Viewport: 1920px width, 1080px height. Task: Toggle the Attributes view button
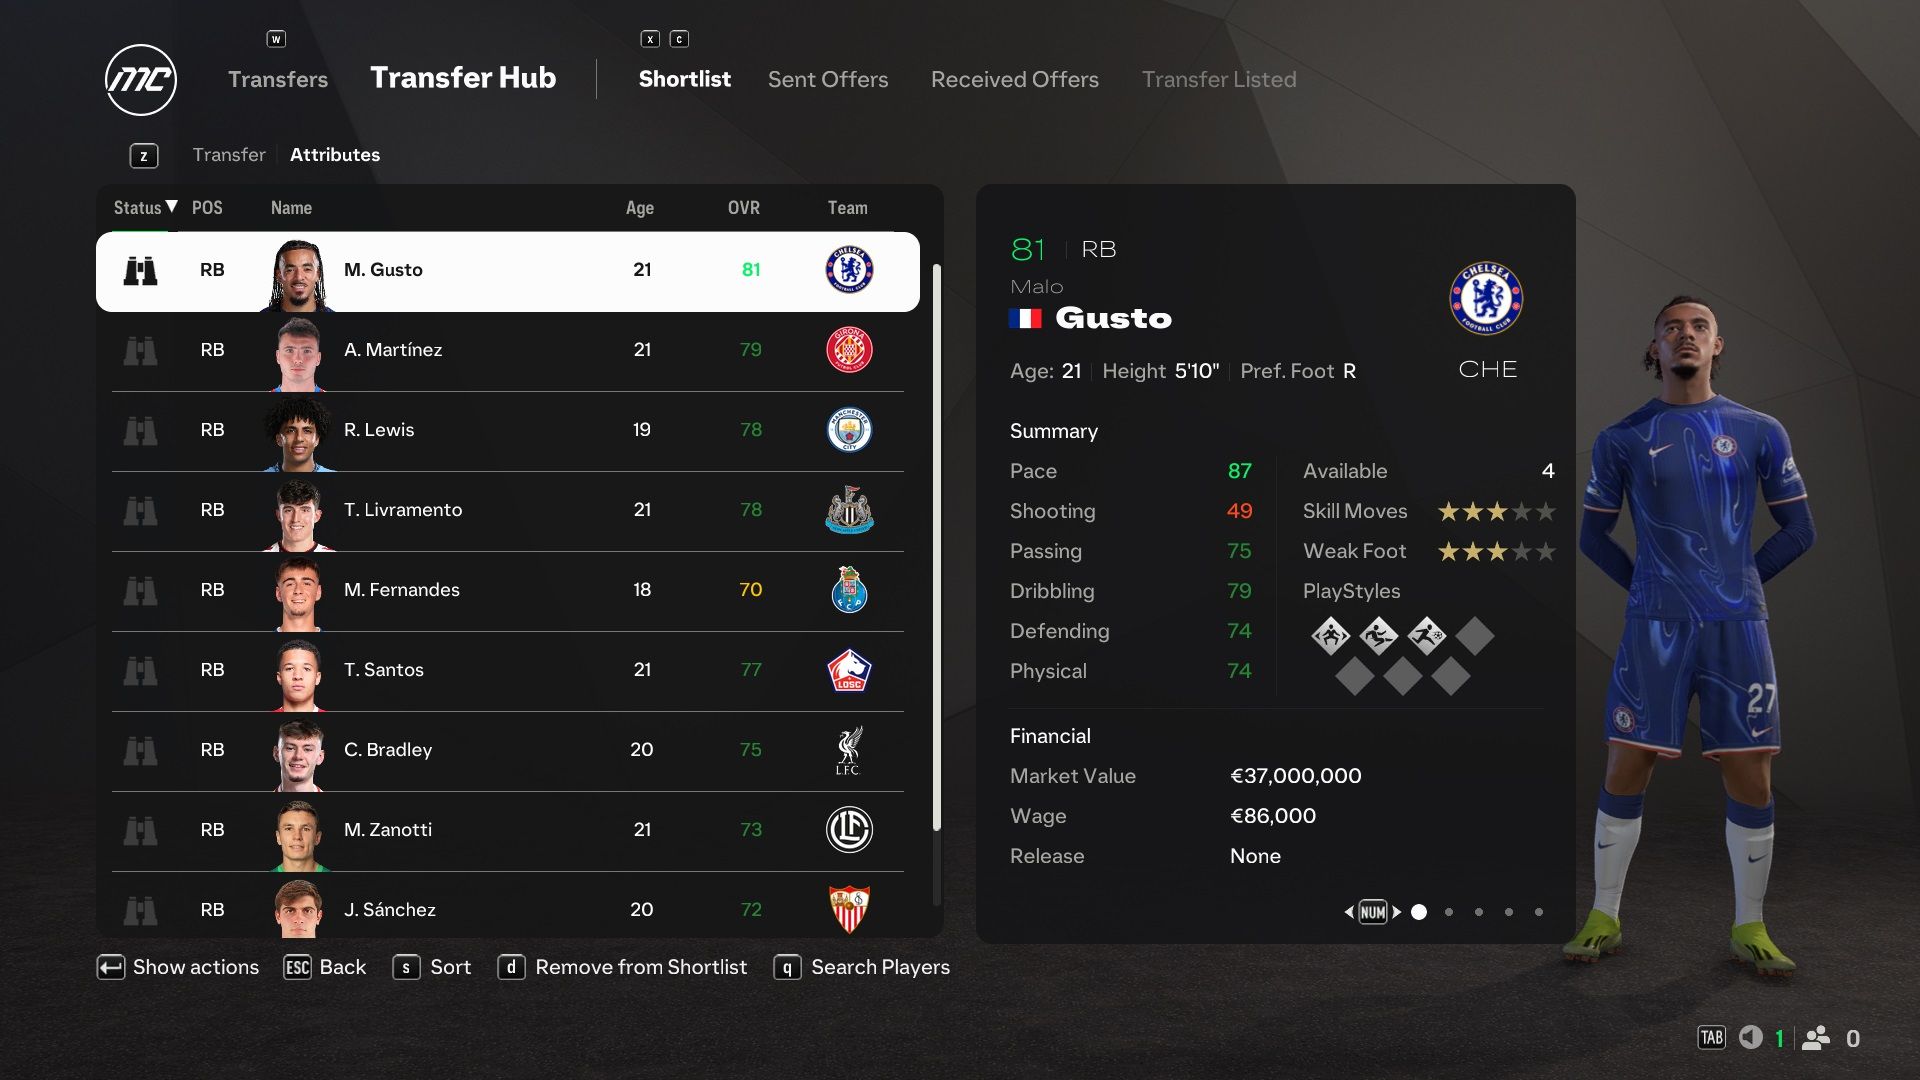click(x=334, y=154)
